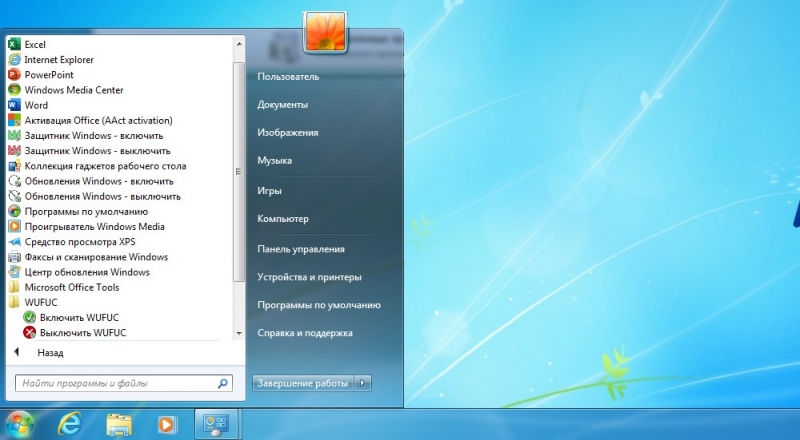Open shutdown options arrow next to Завершение работы

click(x=363, y=383)
